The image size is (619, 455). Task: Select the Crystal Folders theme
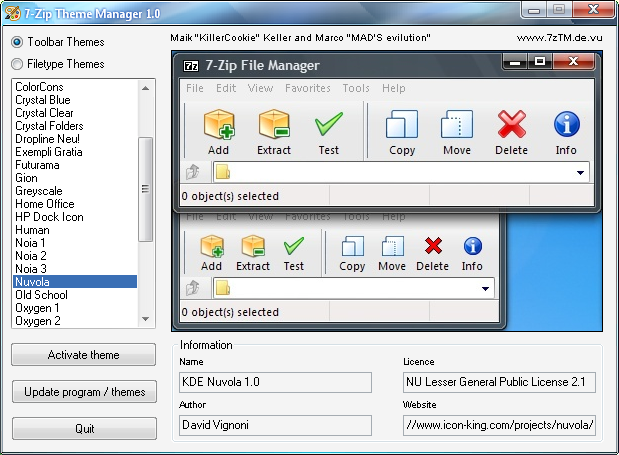tap(75, 126)
